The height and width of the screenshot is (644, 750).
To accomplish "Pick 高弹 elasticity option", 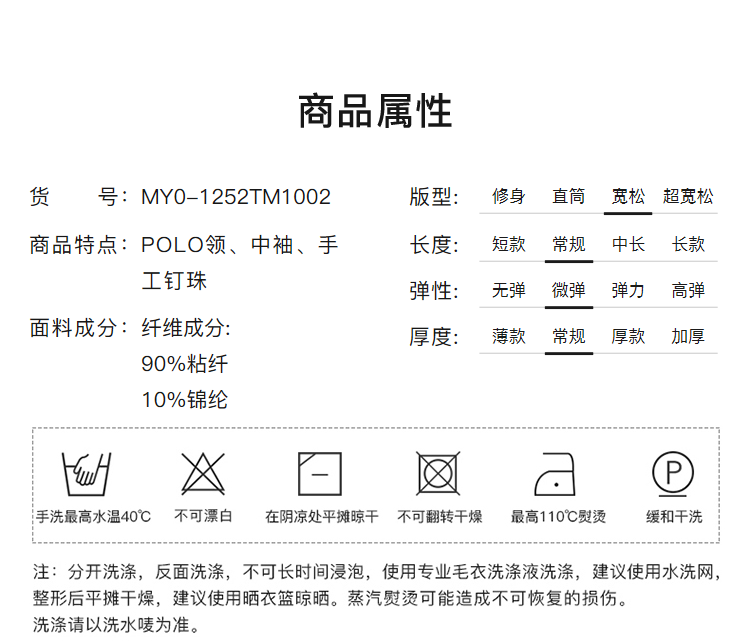I will pyautogui.click(x=688, y=290).
